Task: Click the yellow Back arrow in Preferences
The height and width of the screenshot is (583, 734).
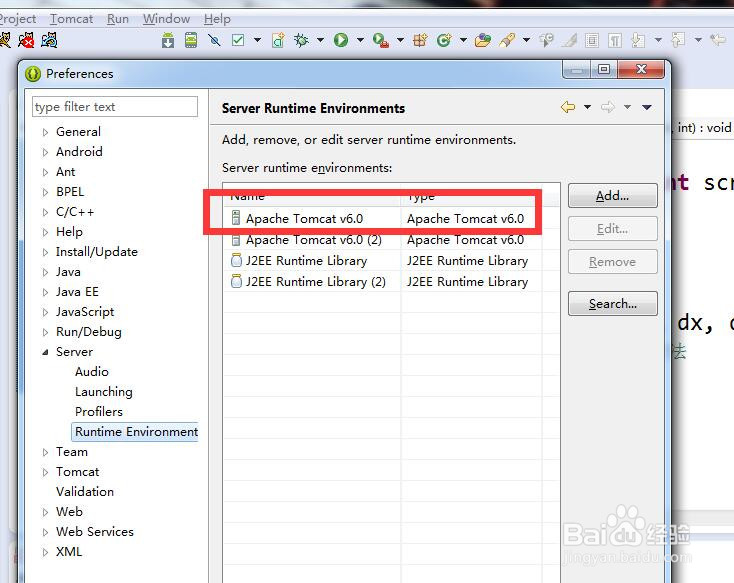Action: [568, 107]
